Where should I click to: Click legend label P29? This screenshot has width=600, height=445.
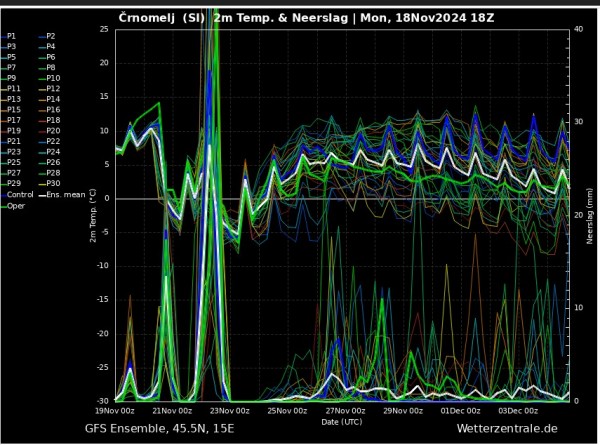11,184
